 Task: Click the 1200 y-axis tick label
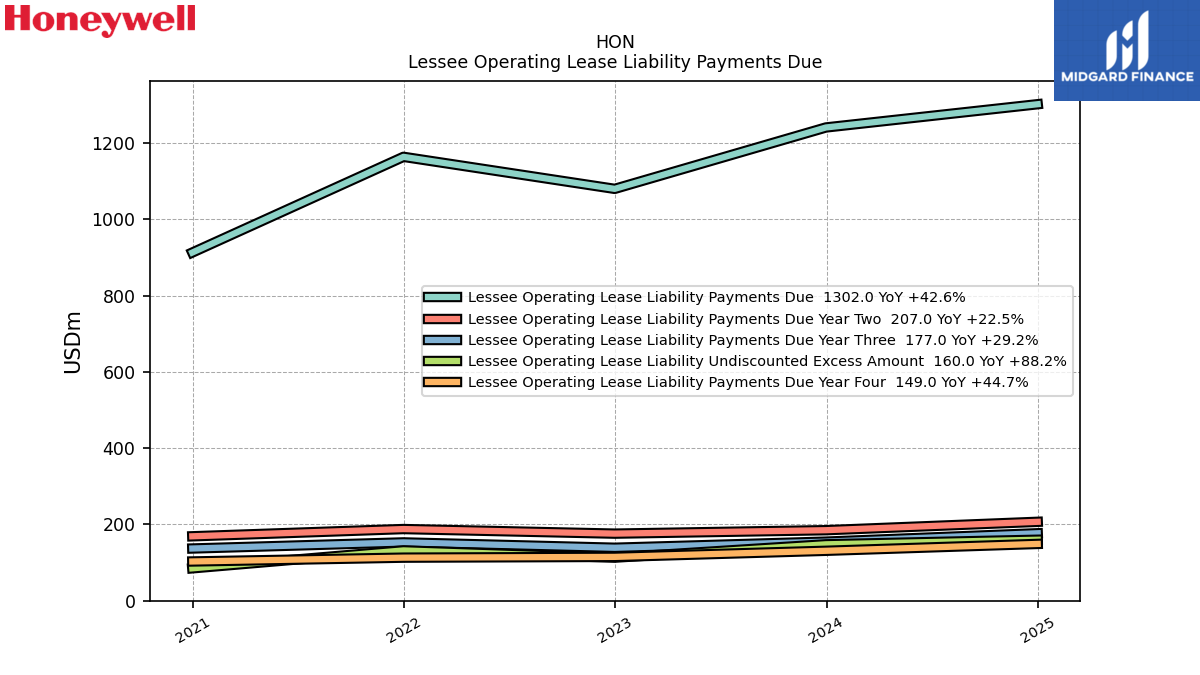(114, 143)
